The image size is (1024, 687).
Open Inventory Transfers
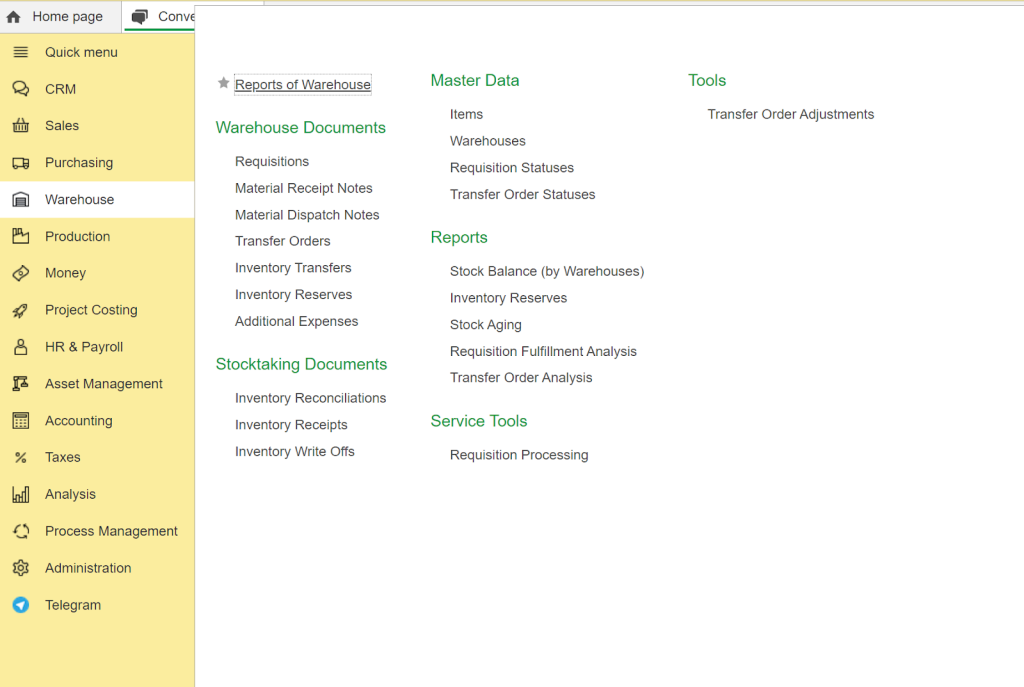tap(293, 268)
